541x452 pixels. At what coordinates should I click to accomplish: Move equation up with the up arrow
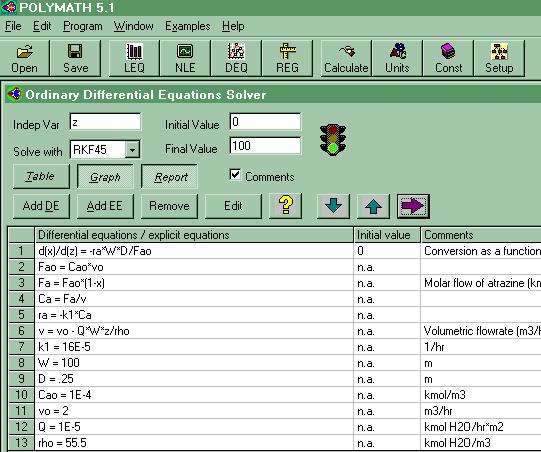[373, 206]
